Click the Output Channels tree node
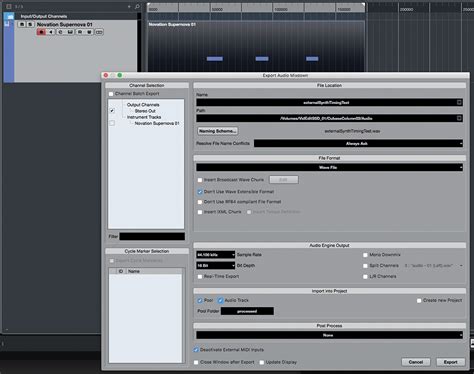The height and width of the screenshot is (374, 474). 143,105
